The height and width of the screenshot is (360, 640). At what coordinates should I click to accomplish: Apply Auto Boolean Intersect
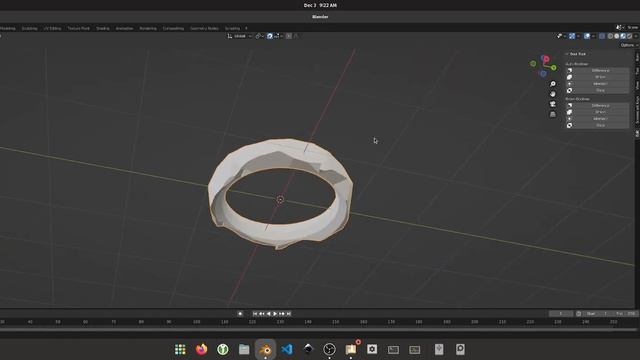(x=597, y=84)
